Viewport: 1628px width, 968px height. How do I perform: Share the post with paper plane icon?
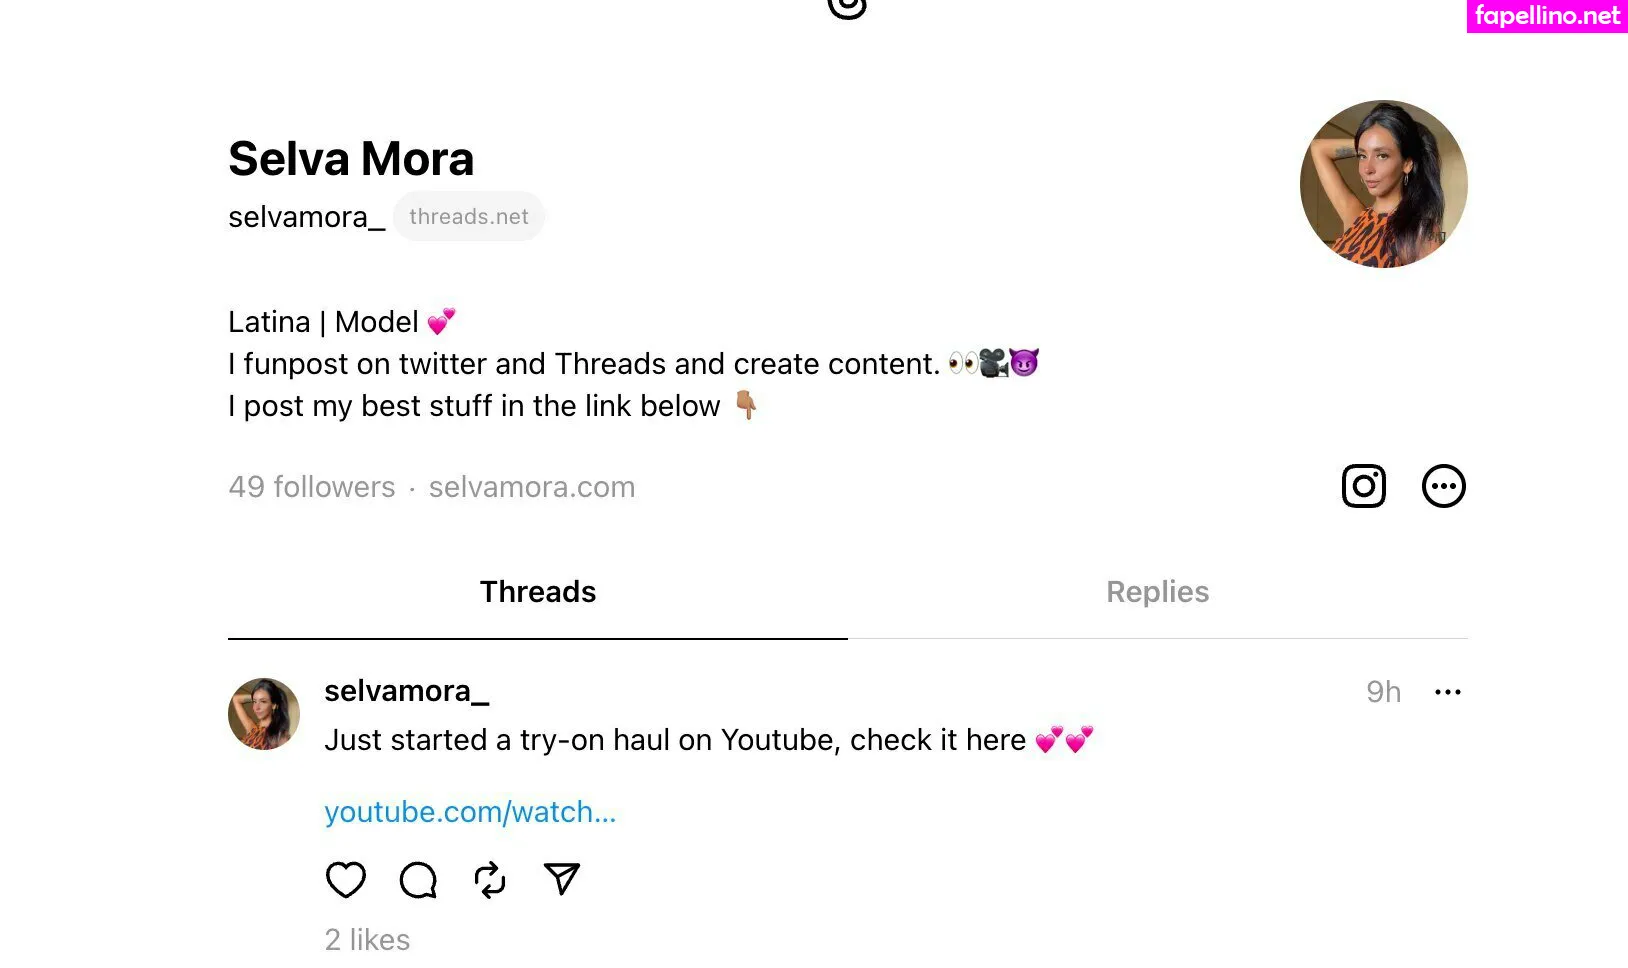[562, 879]
